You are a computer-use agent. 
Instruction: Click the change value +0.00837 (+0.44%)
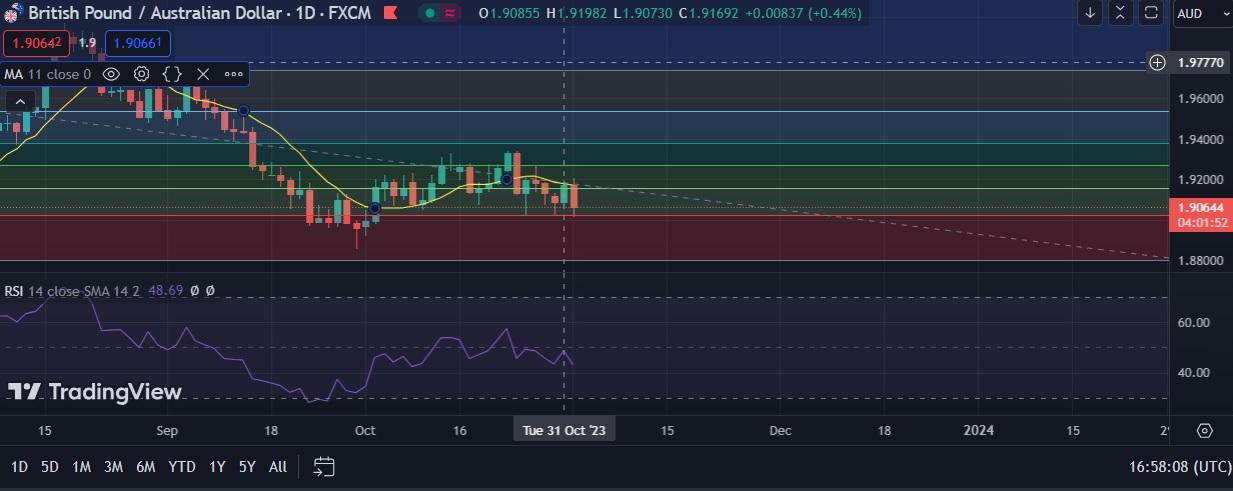coord(804,13)
